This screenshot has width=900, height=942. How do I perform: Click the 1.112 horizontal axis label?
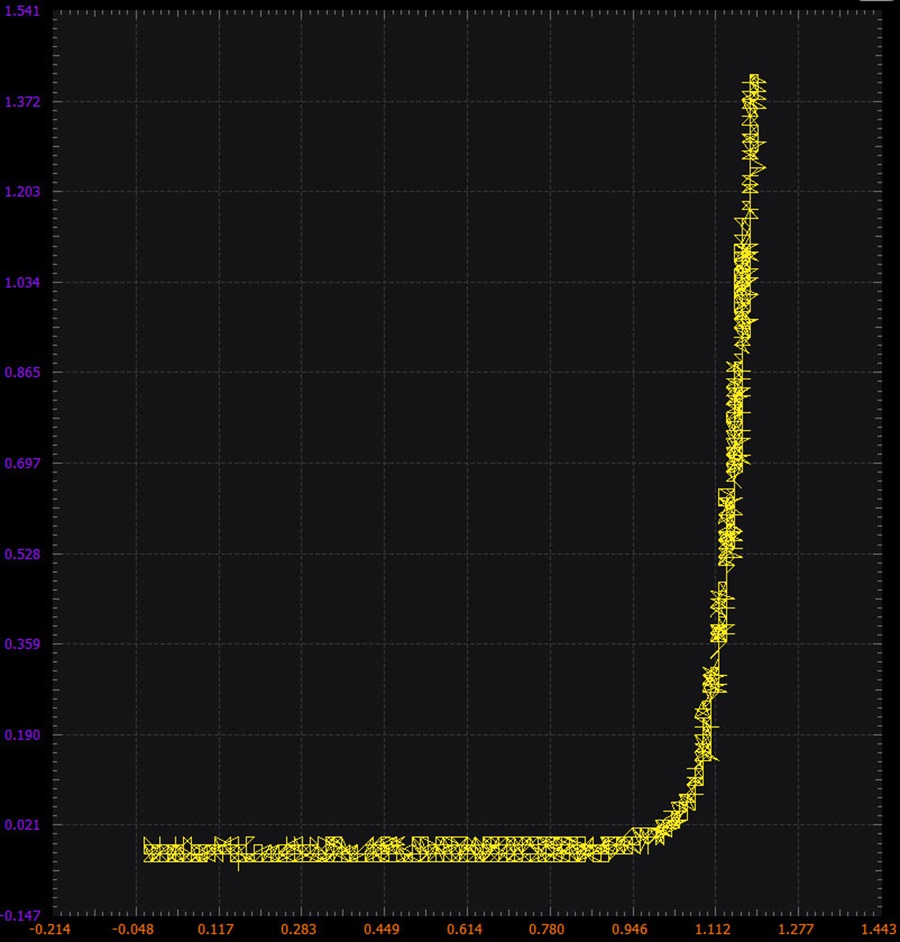pos(713,930)
